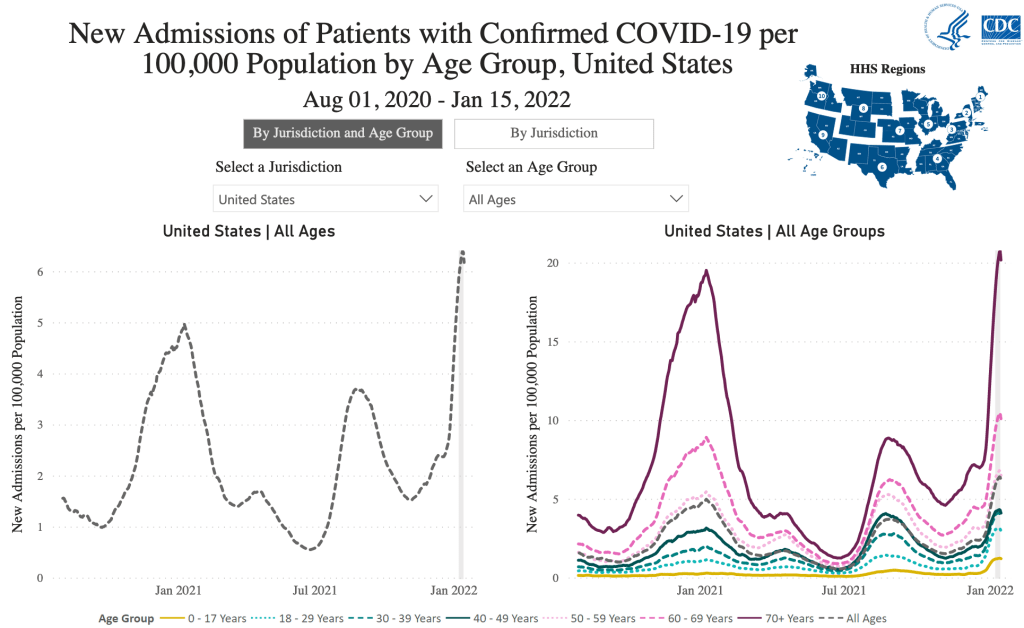Select HHS Region 4 on the map

coord(936,157)
